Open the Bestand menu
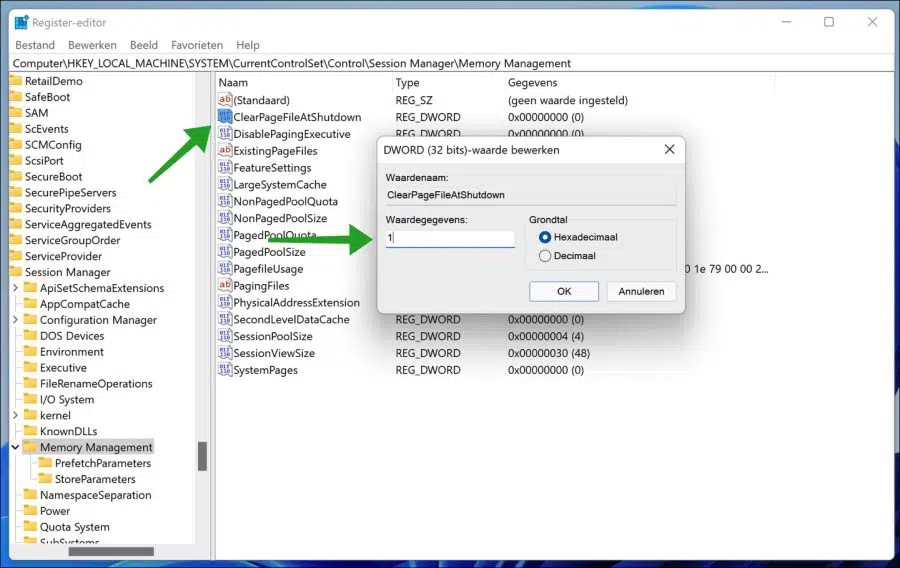This screenshot has height=568, width=900. coord(35,45)
